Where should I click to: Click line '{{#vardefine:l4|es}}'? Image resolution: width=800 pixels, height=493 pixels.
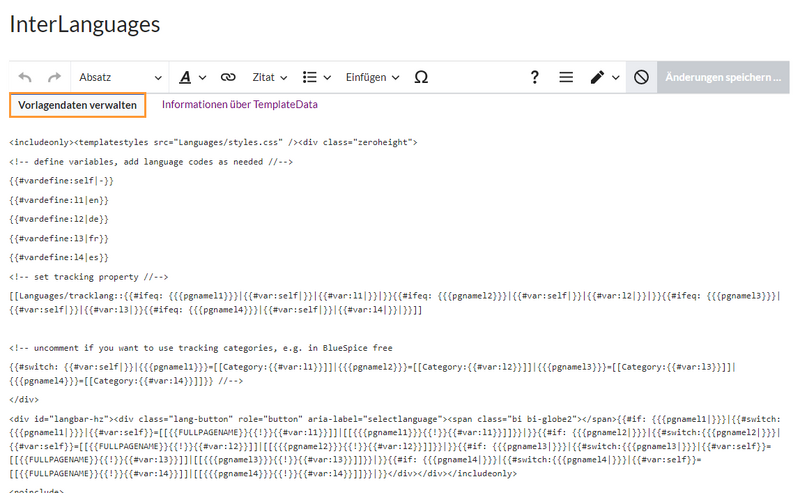point(59,258)
